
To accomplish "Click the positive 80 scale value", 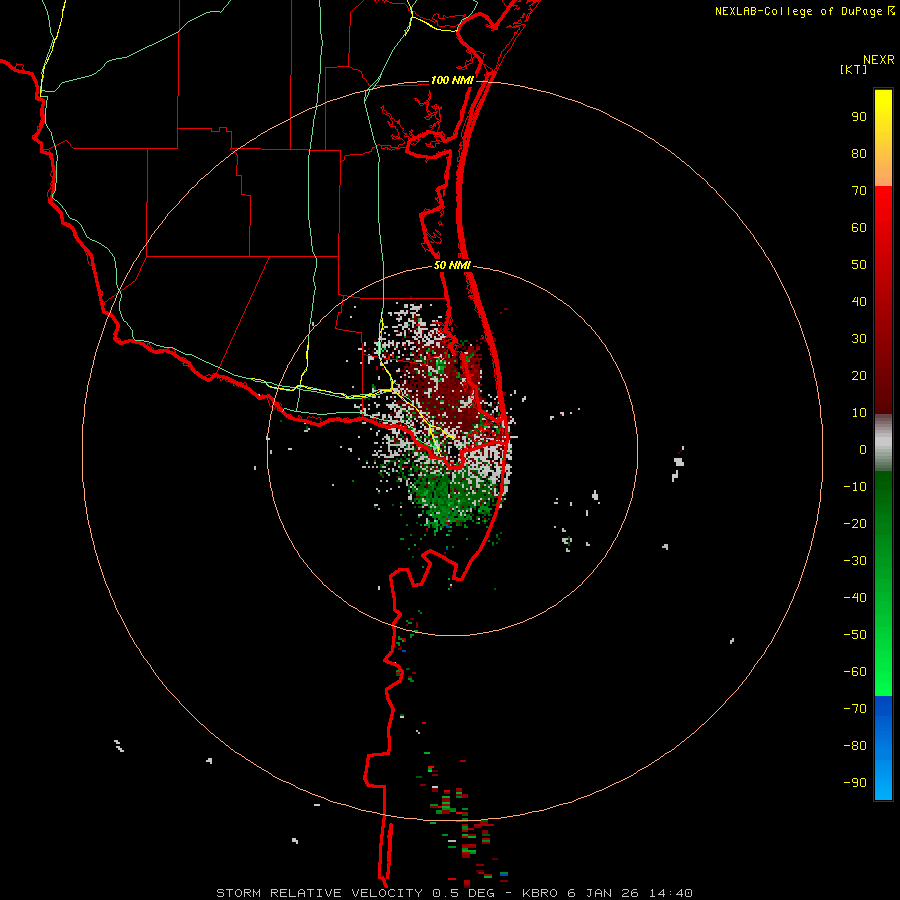I will click(x=859, y=153).
